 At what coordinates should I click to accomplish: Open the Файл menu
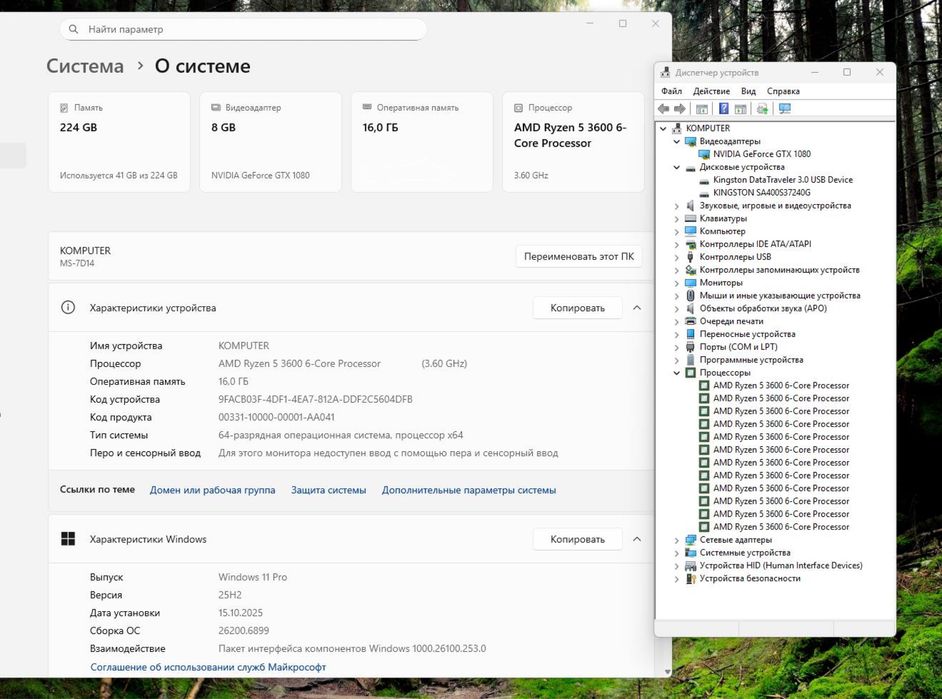(672, 91)
